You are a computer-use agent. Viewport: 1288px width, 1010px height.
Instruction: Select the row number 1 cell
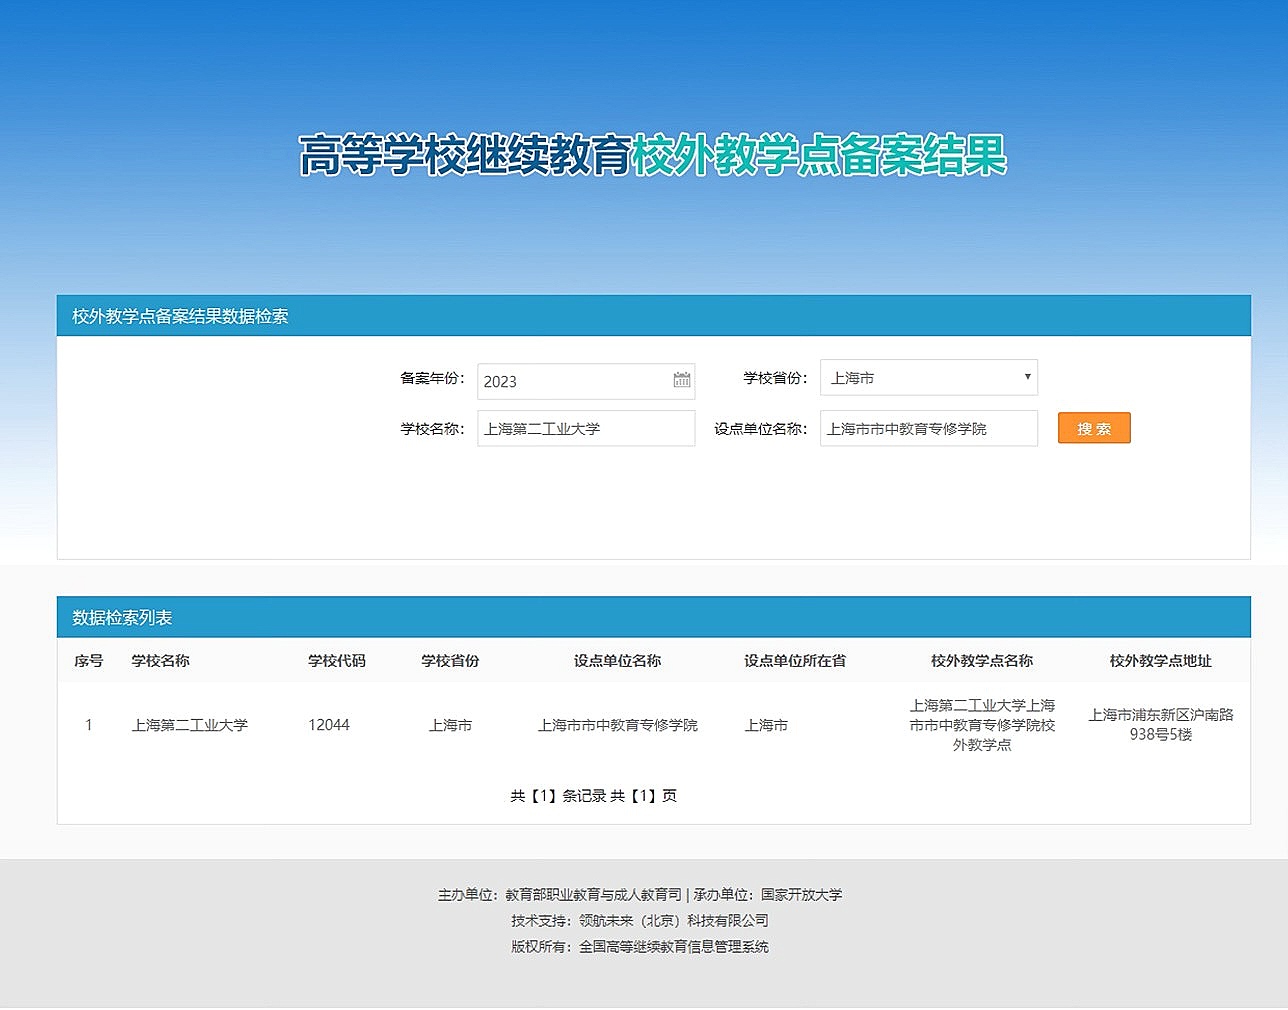89,725
